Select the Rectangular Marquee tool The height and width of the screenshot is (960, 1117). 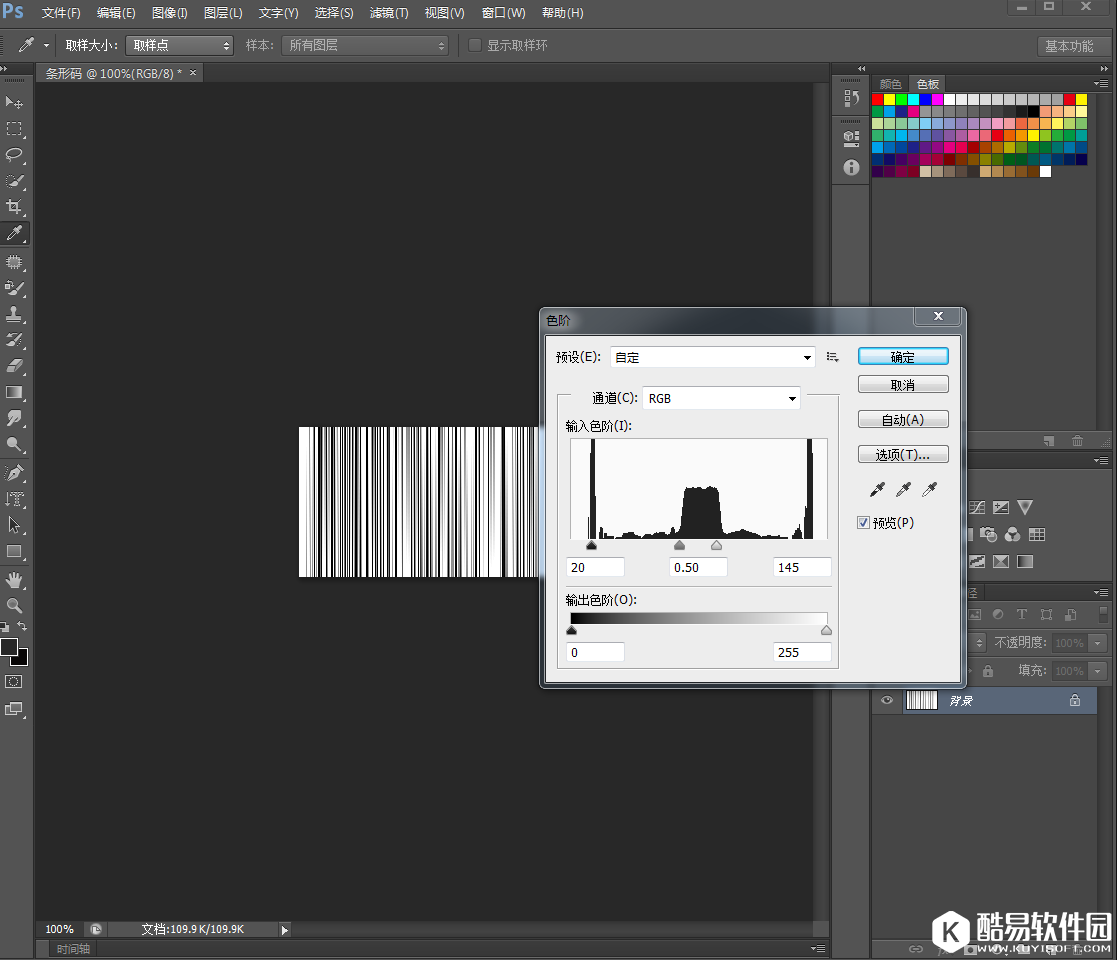(x=15, y=129)
